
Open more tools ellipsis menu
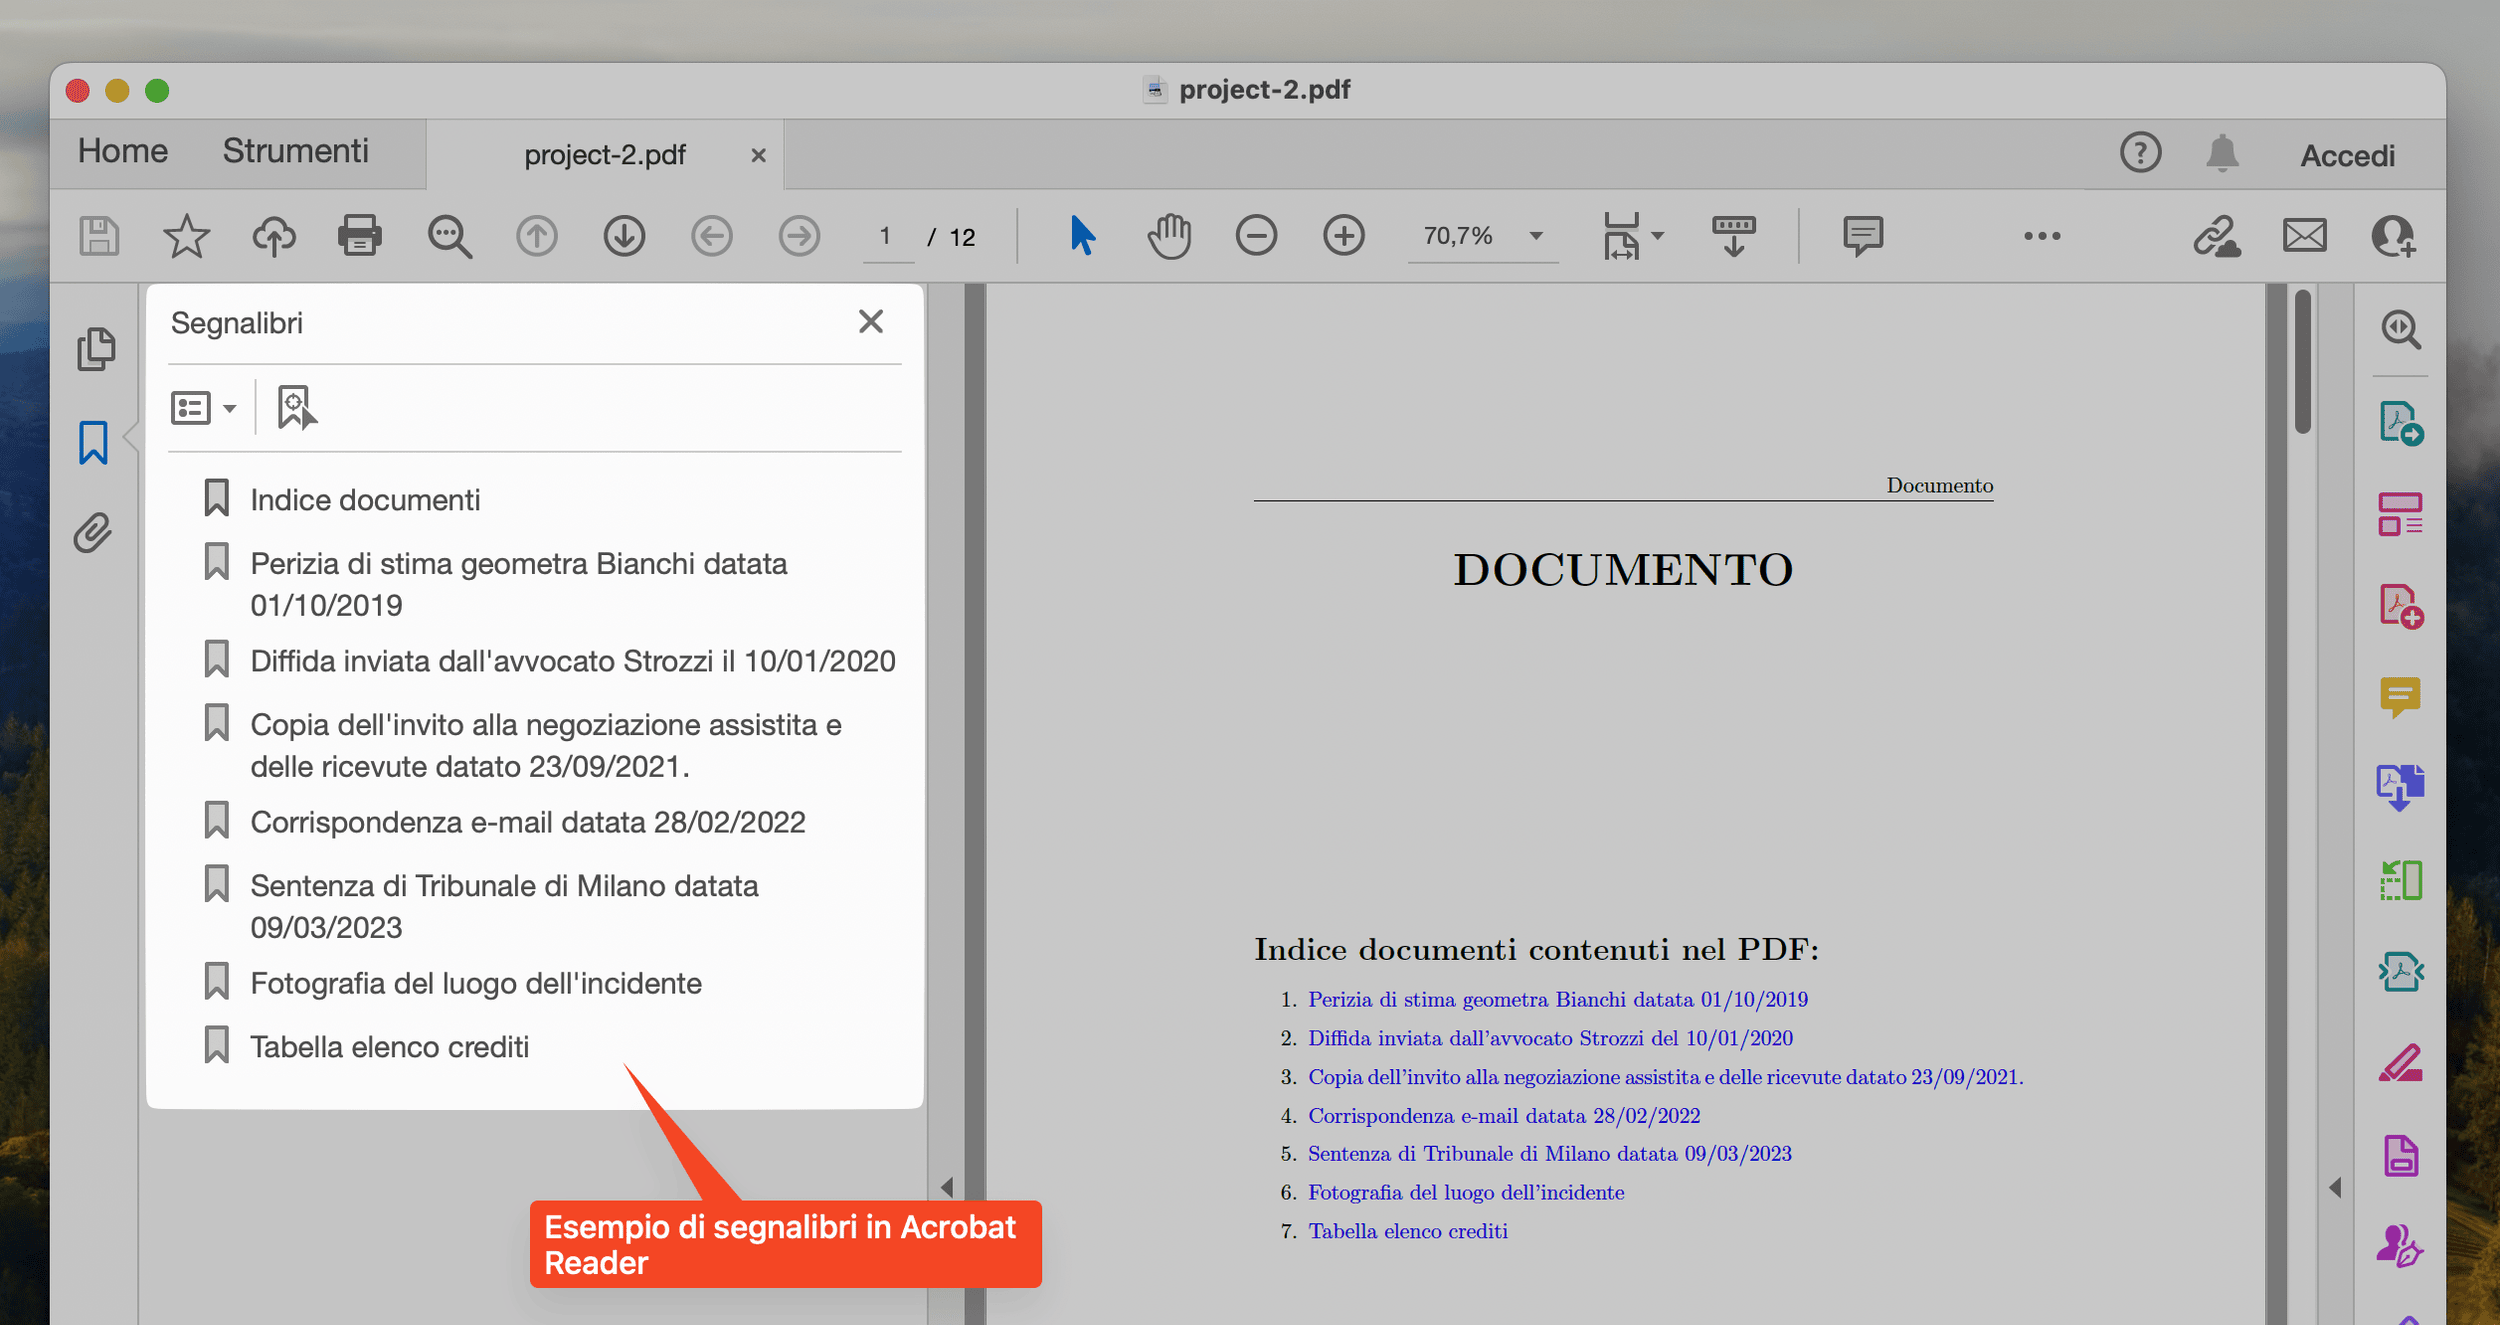2042,236
